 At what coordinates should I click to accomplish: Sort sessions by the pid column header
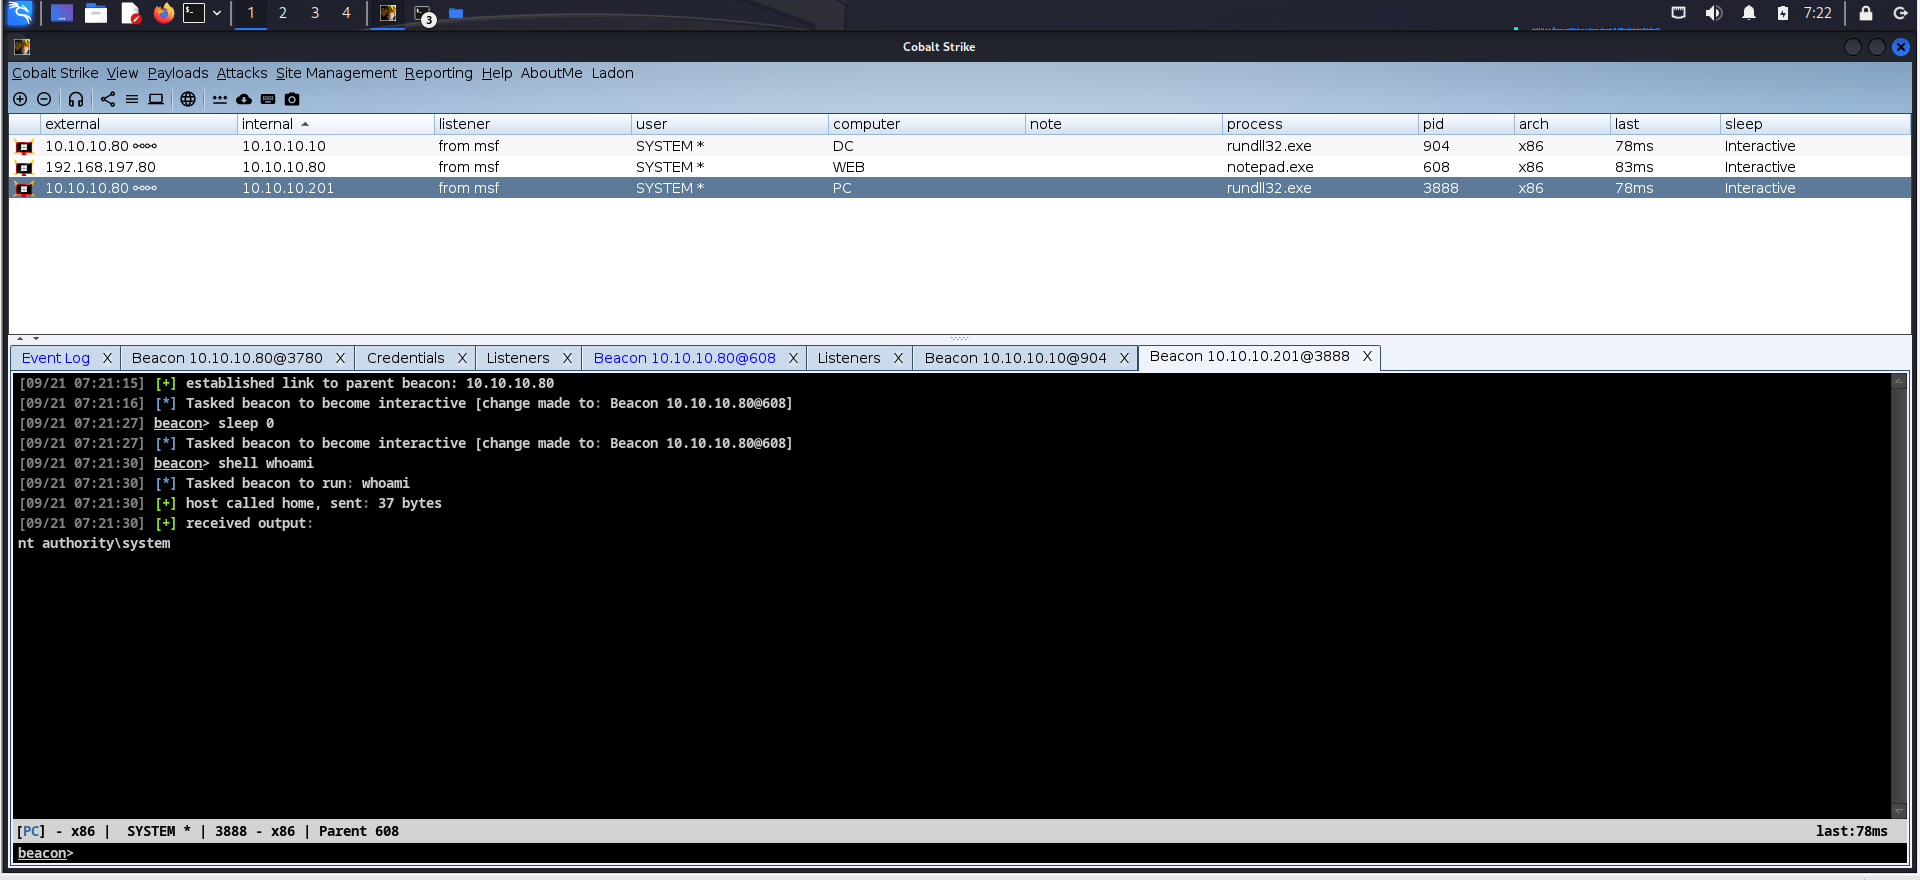[1433, 124]
